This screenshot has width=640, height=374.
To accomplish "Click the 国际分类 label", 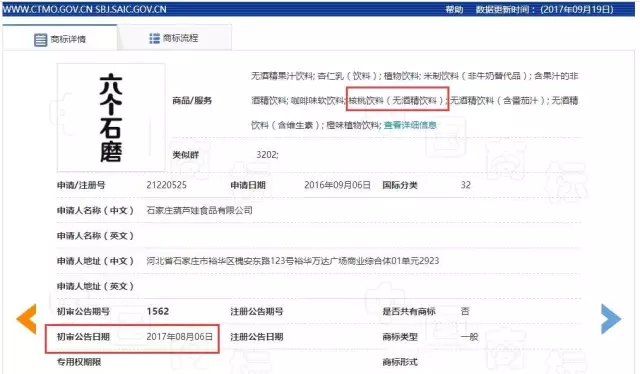I will [x=400, y=185].
